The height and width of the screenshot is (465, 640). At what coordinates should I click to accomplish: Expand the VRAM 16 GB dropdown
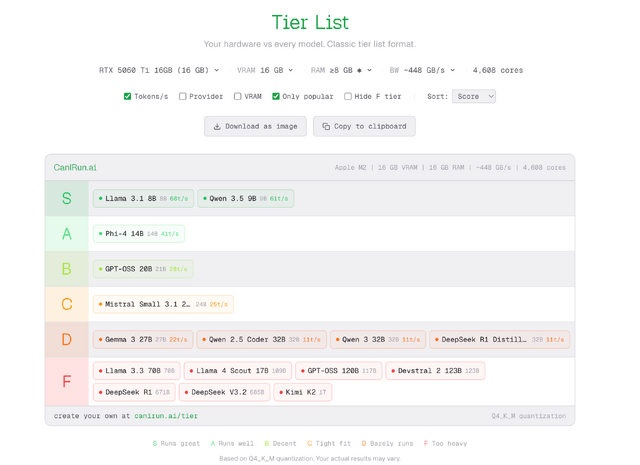[x=266, y=71]
